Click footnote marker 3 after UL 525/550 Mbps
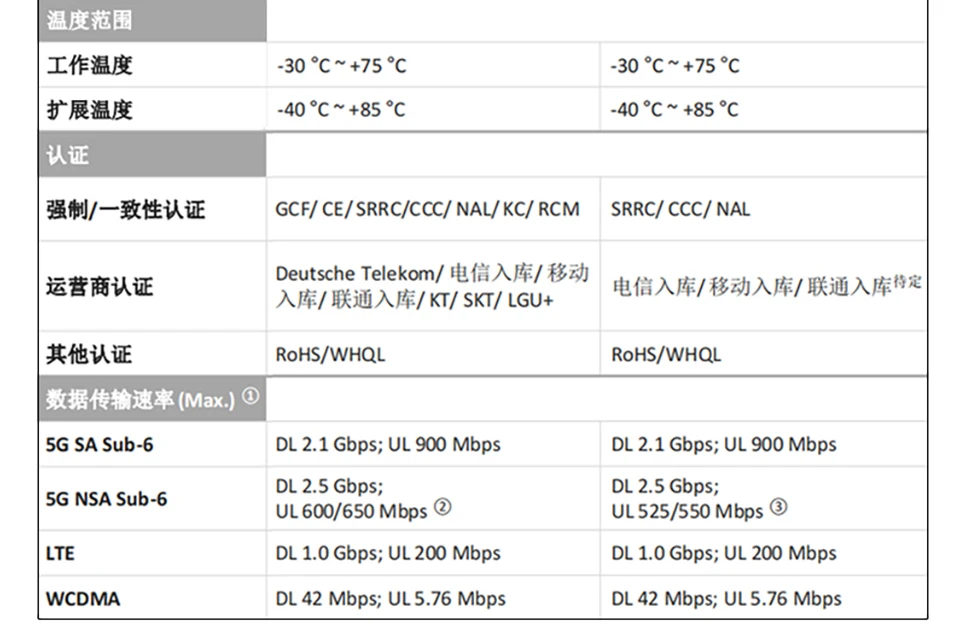 778,508
